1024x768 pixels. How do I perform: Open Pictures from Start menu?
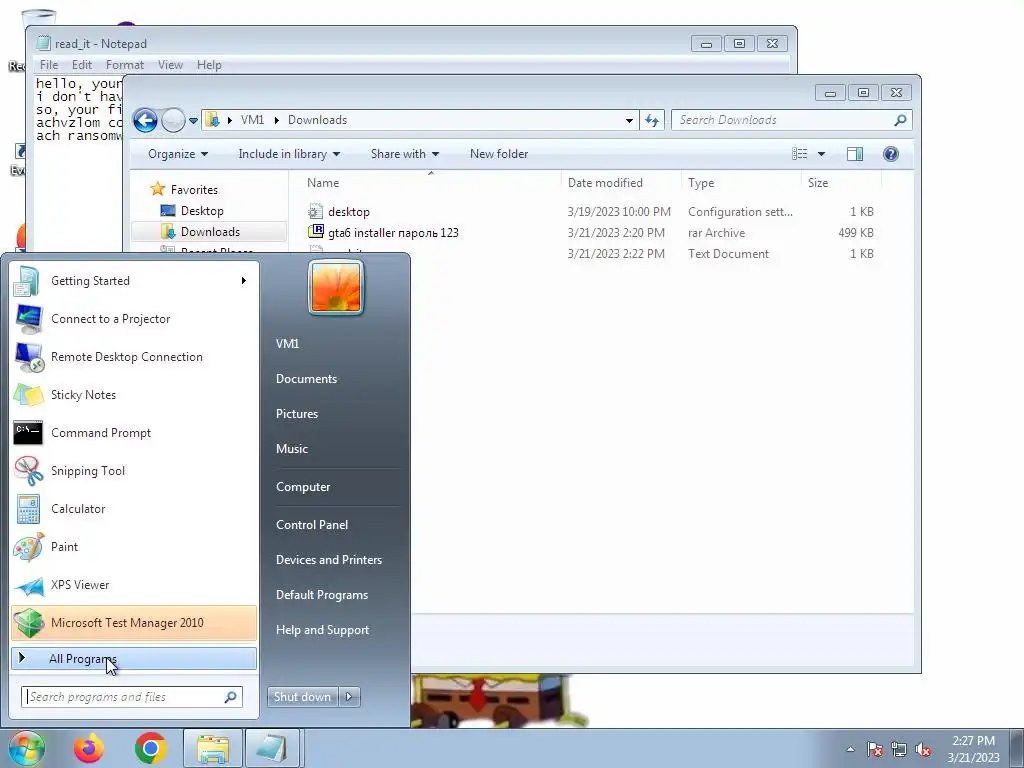296,414
